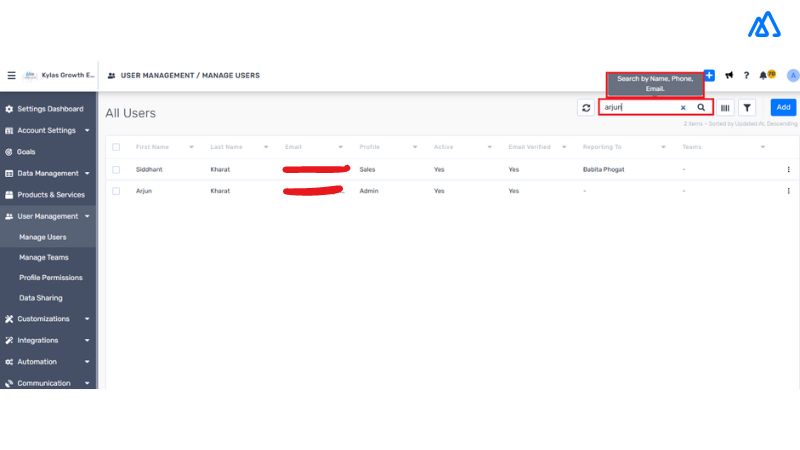Screen dimensions: 800x450
Task: Click the blue quick add plus icon
Action: 709,76
